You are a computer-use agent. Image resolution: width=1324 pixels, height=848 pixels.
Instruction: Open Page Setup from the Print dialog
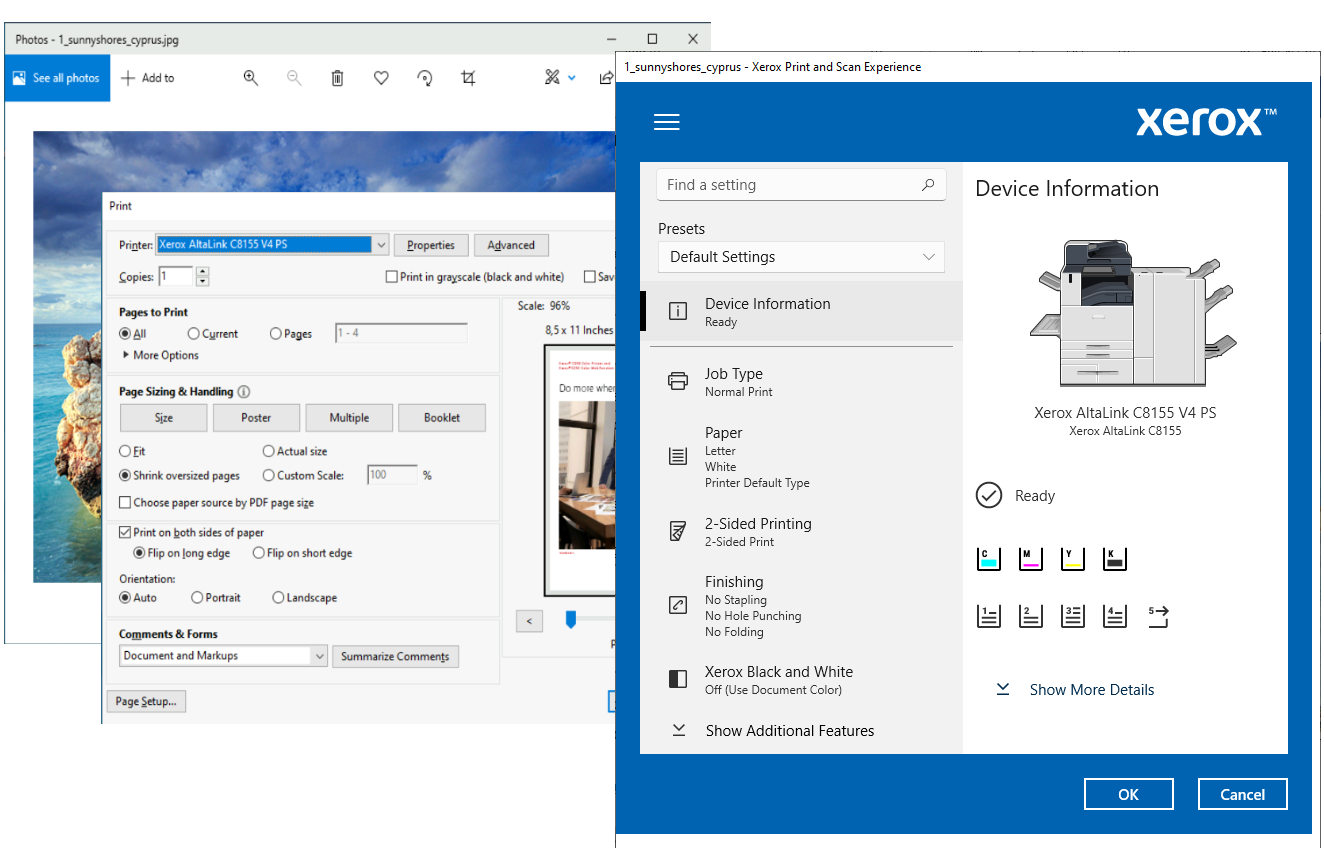pyautogui.click(x=146, y=702)
